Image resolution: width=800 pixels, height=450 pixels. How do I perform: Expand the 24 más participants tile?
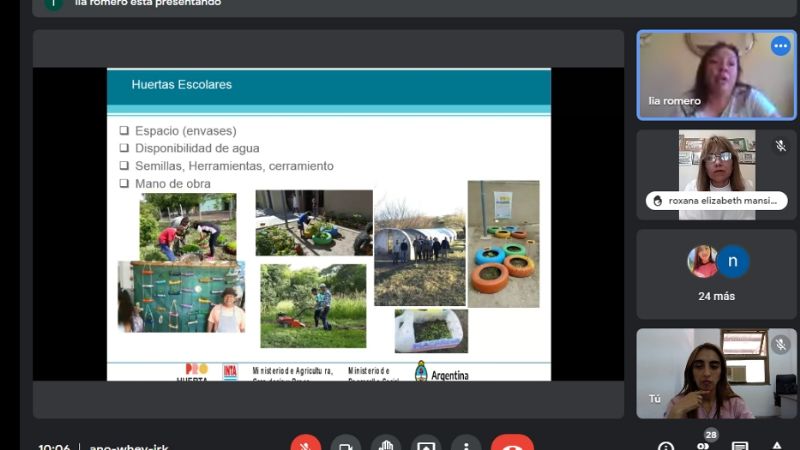pos(716,296)
